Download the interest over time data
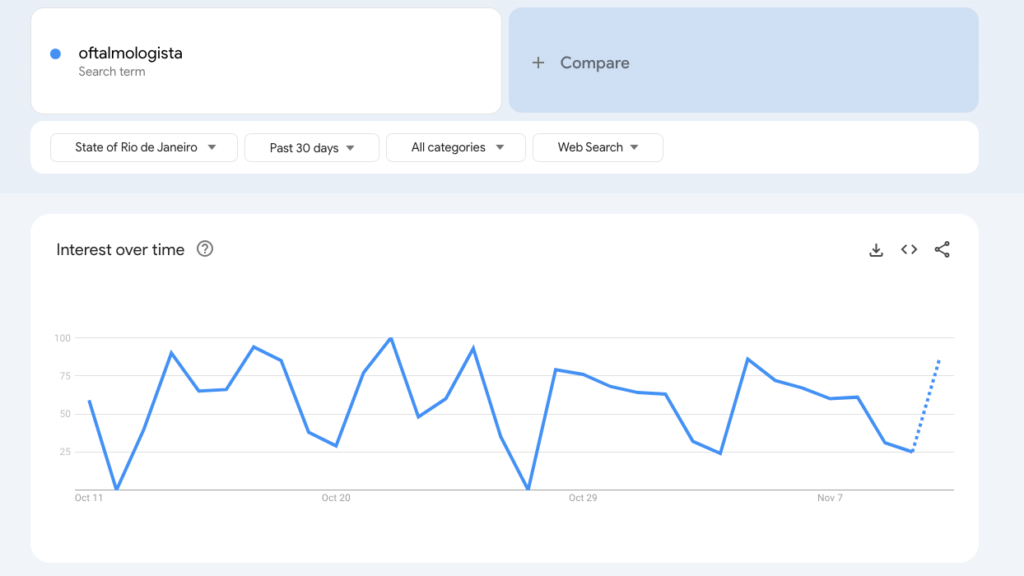 coord(876,250)
